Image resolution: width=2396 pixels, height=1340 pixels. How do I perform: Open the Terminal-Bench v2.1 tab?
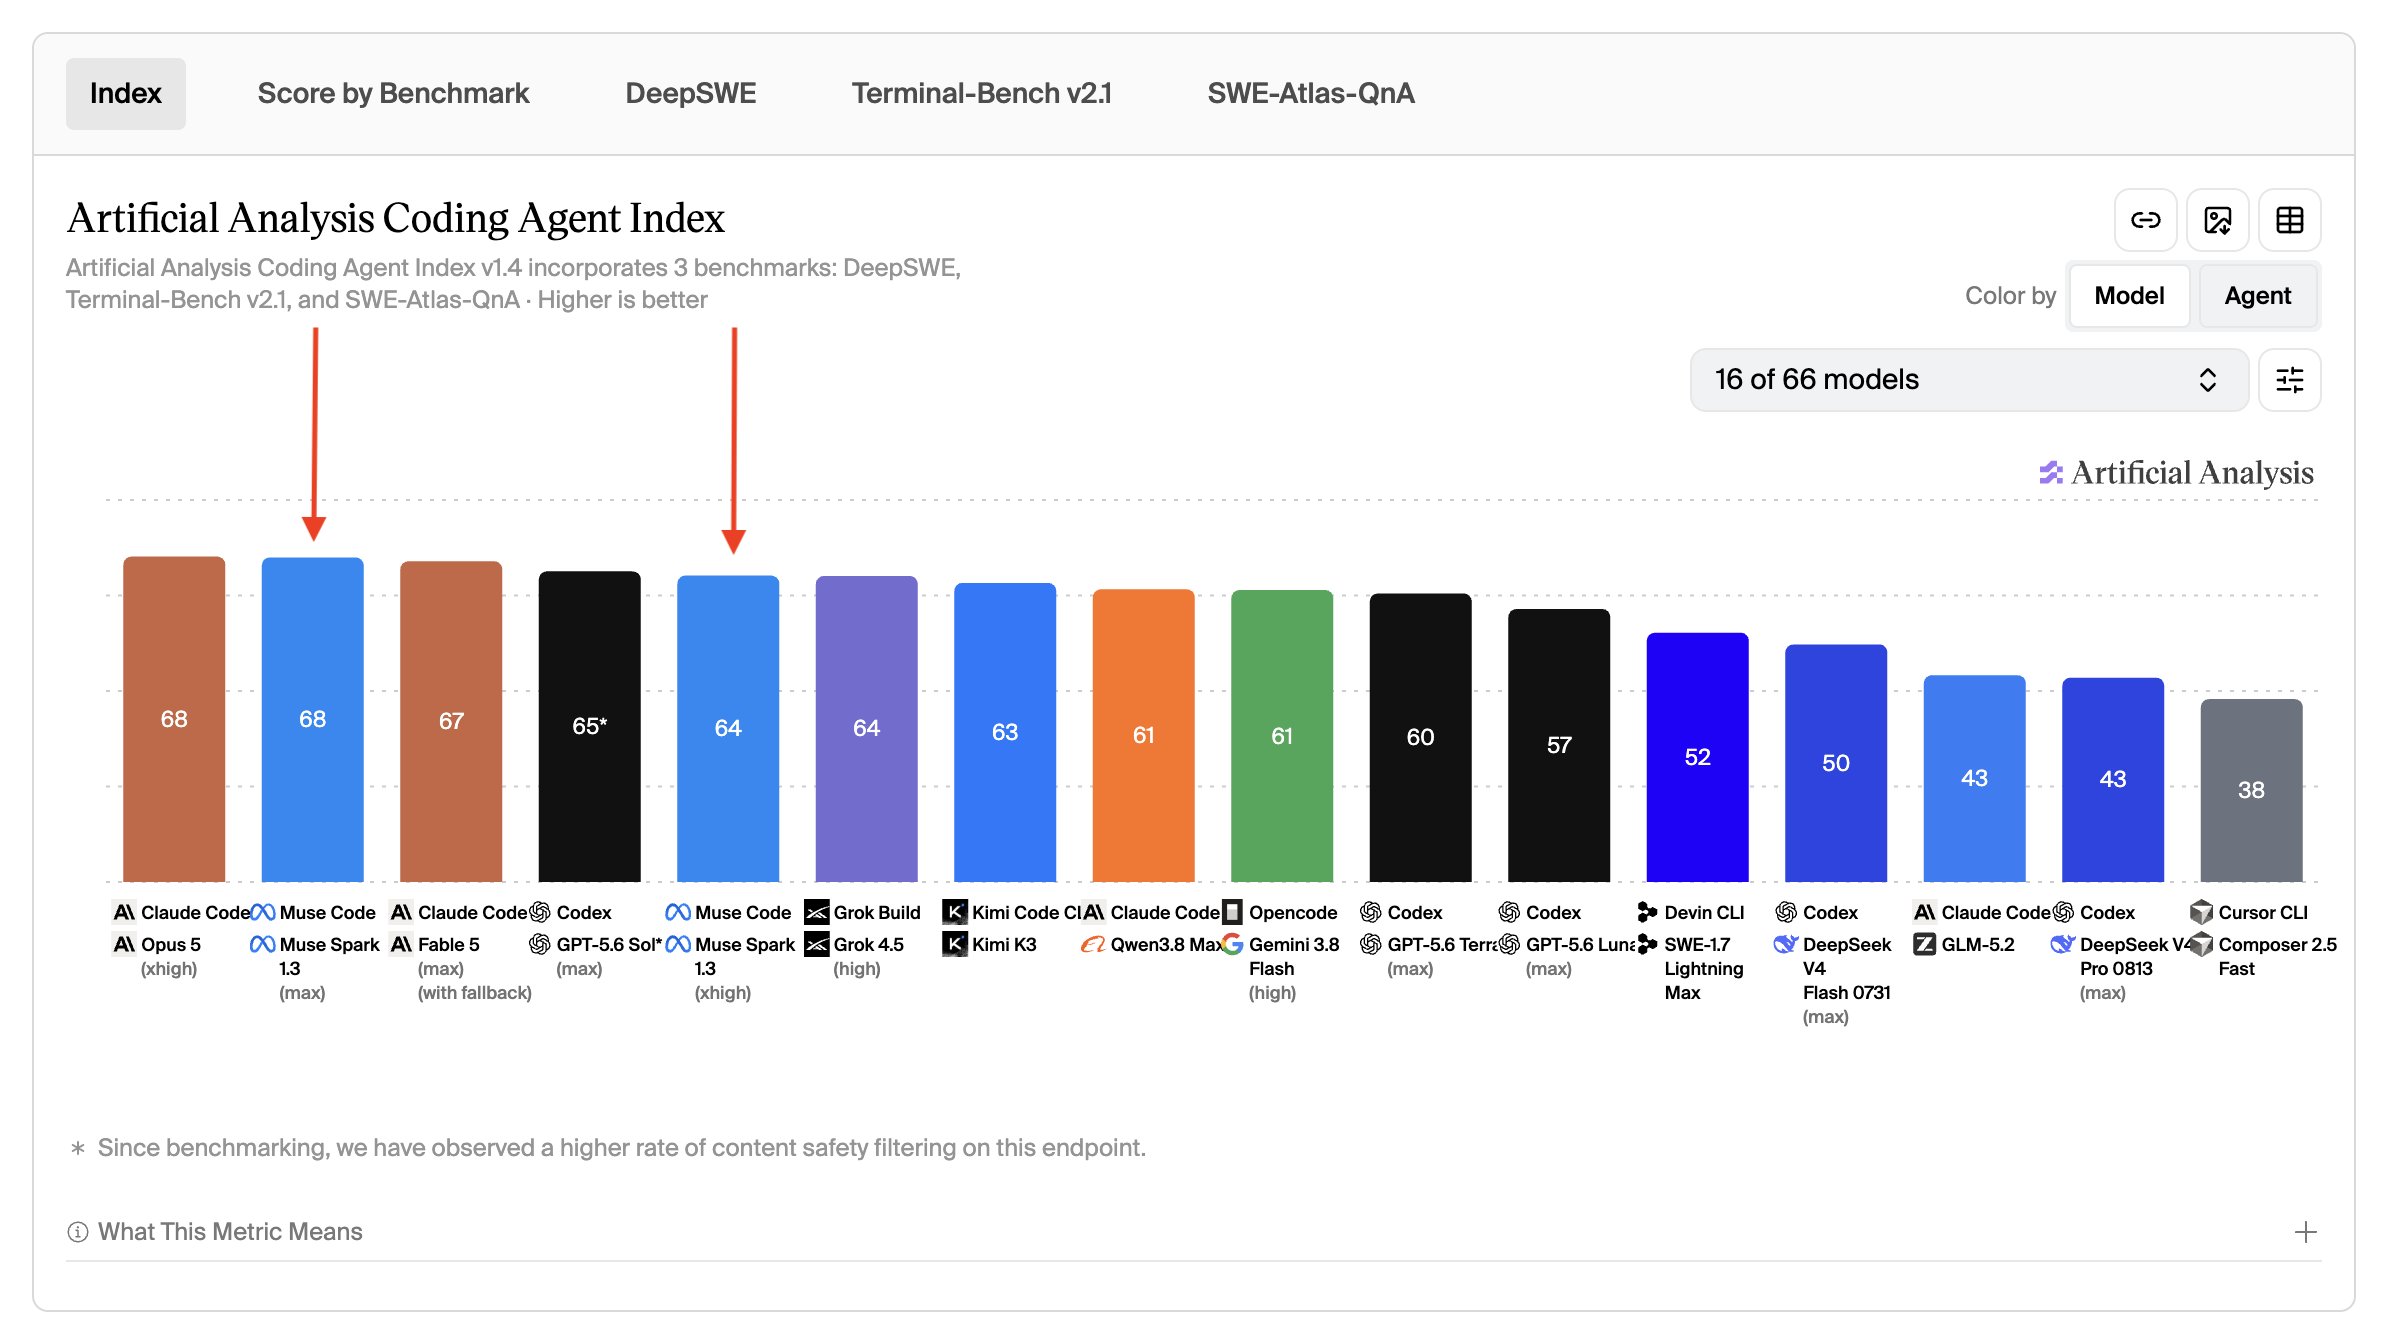coord(981,93)
